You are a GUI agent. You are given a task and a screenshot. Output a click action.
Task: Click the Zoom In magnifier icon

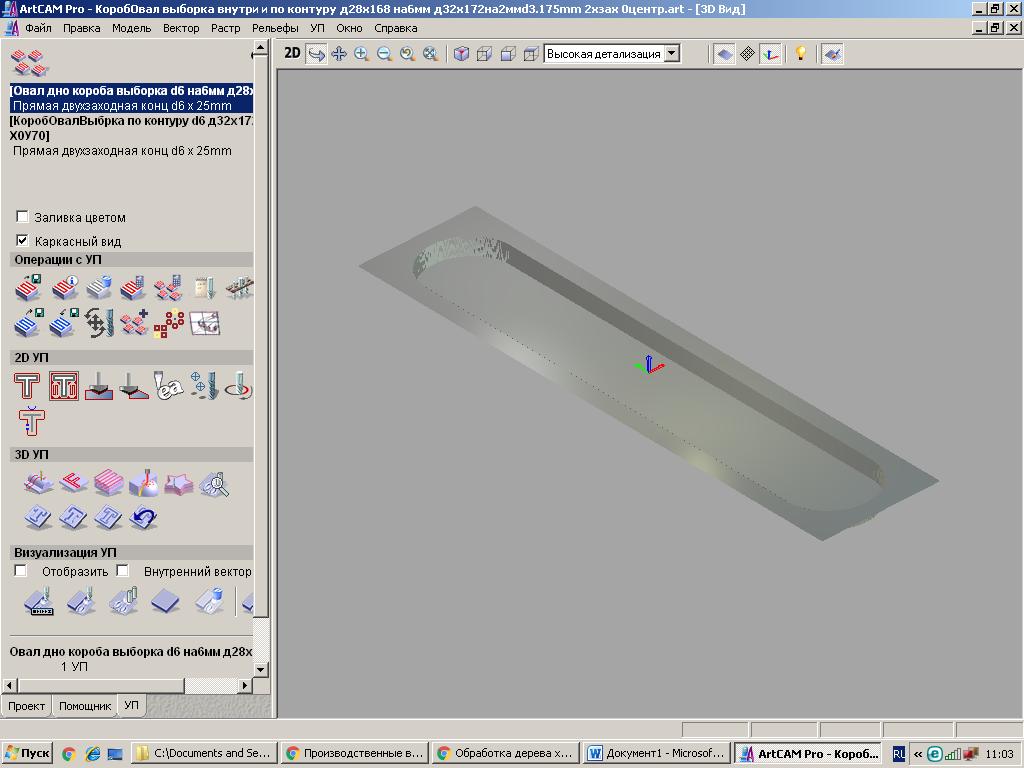361,54
